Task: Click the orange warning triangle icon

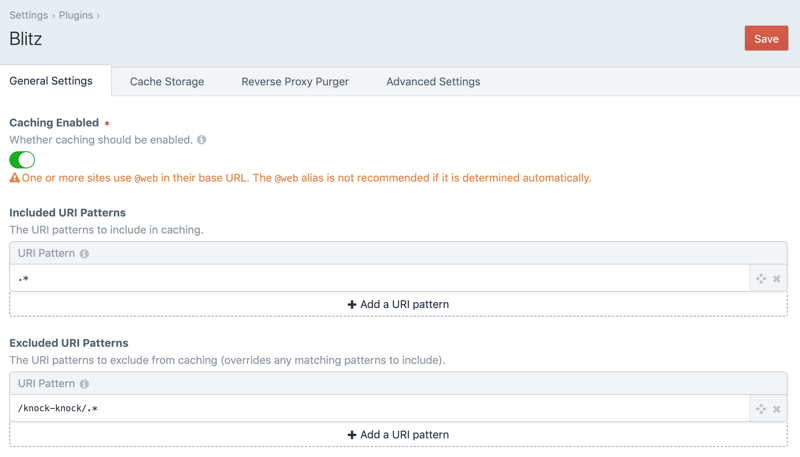Action: coord(15,178)
